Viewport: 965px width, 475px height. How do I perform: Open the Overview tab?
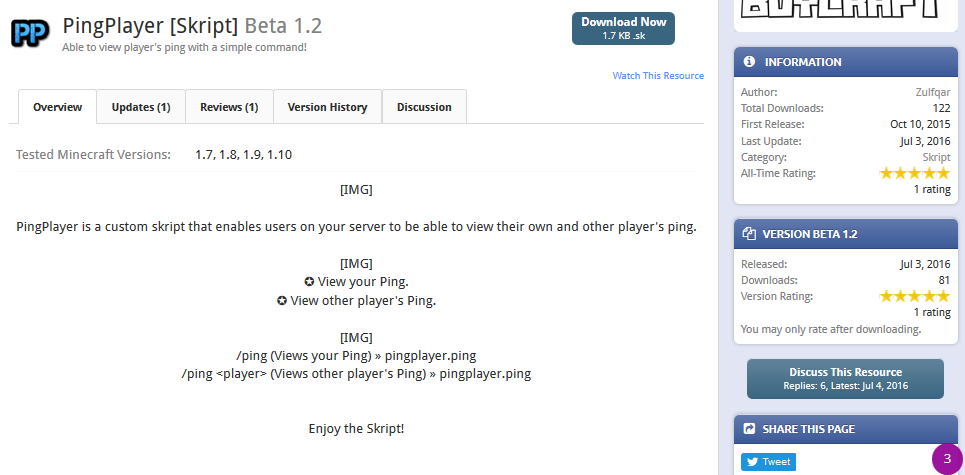pyautogui.click(x=57, y=107)
